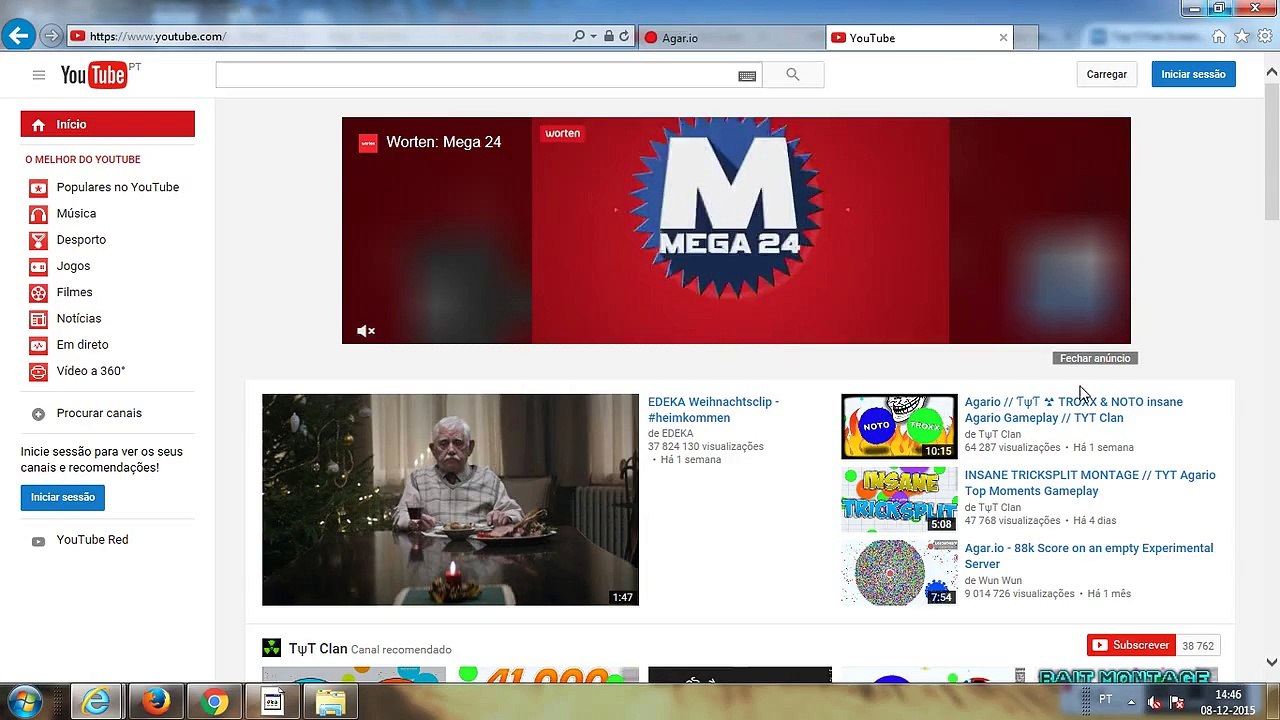Go back with the browser back arrow
Viewport: 1280px width, 720px height.
pyautogui.click(x=18, y=36)
